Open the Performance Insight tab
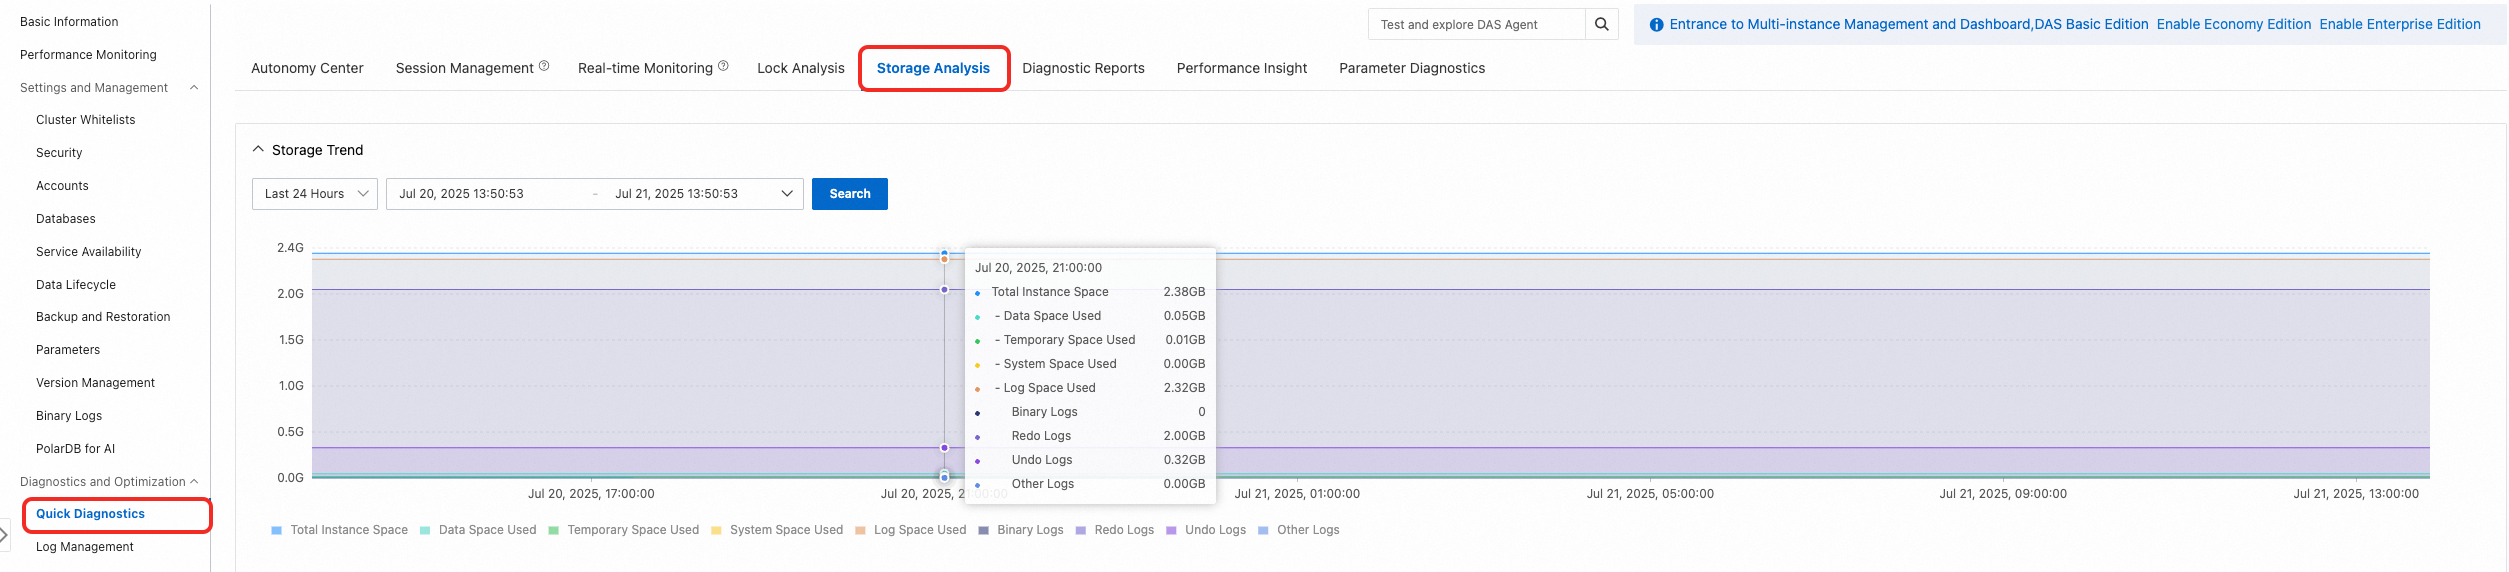 click(x=1241, y=68)
